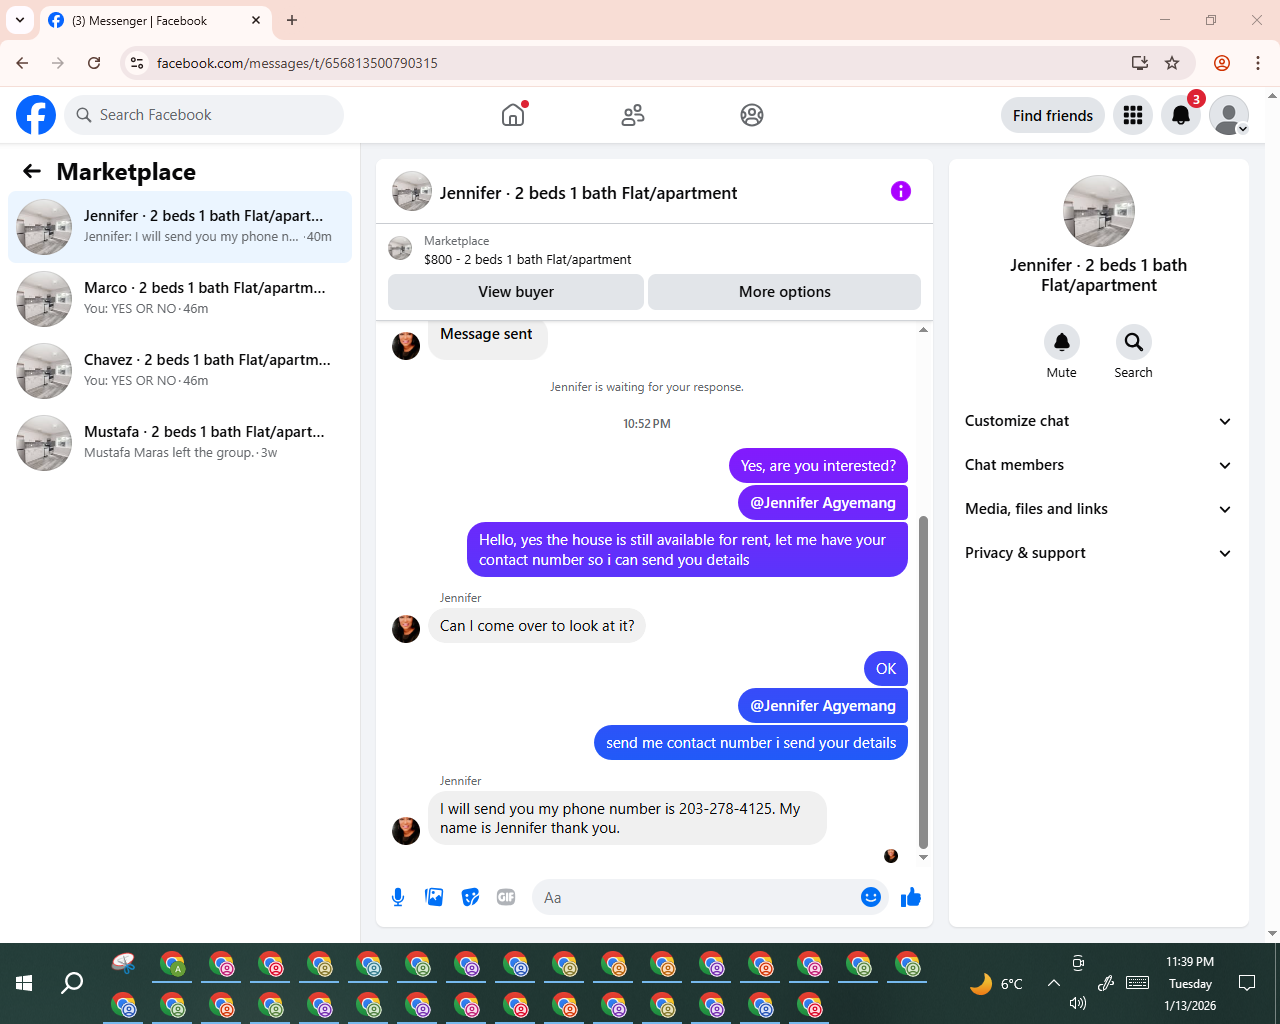Go to the Home feed icon
This screenshot has width=1280, height=1024.
coord(513,115)
